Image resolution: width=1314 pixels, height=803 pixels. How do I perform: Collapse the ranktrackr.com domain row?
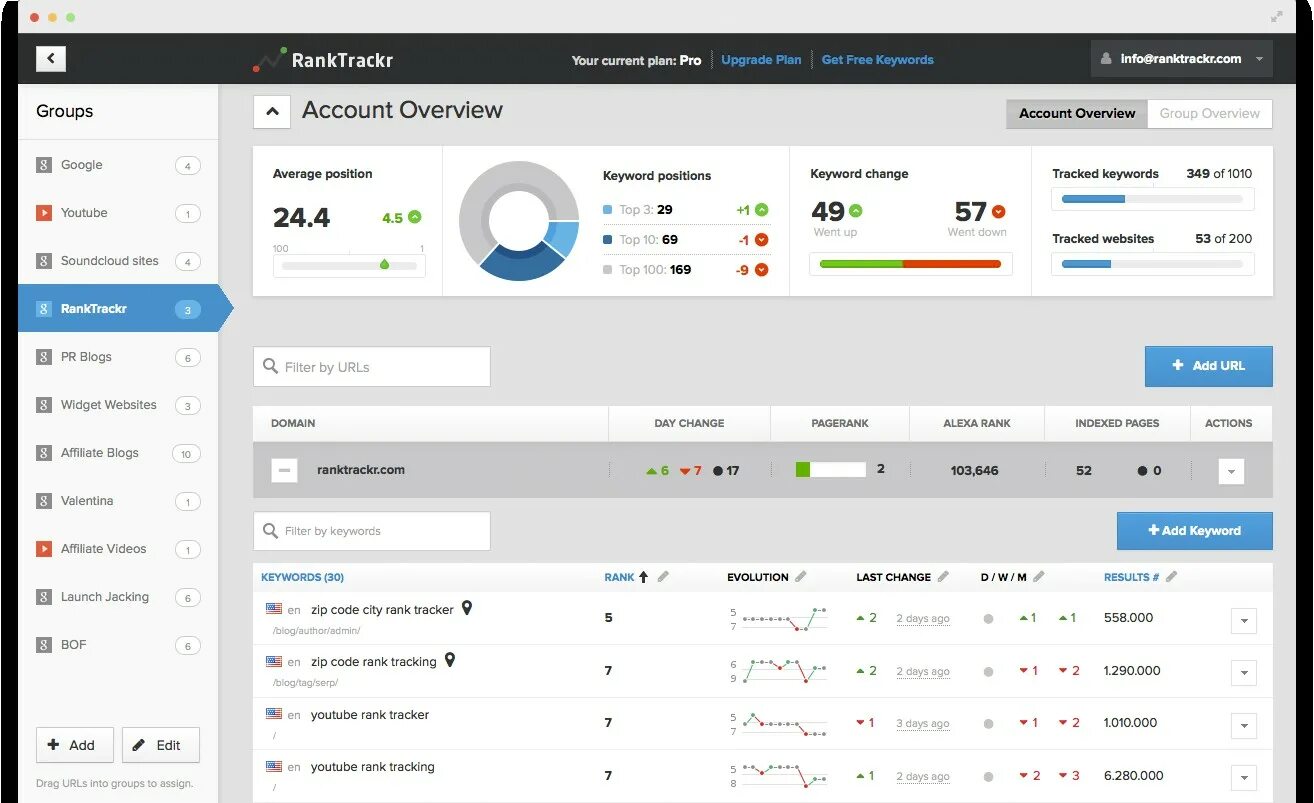284,470
